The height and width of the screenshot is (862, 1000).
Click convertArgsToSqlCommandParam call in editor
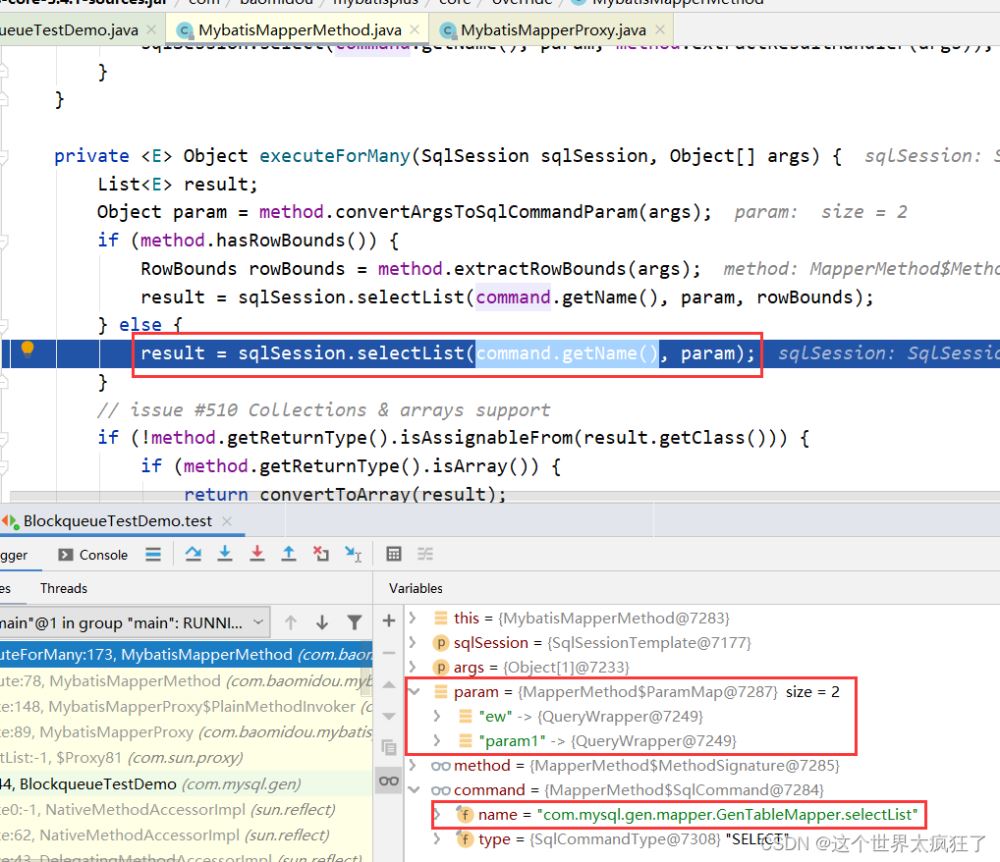(486, 212)
